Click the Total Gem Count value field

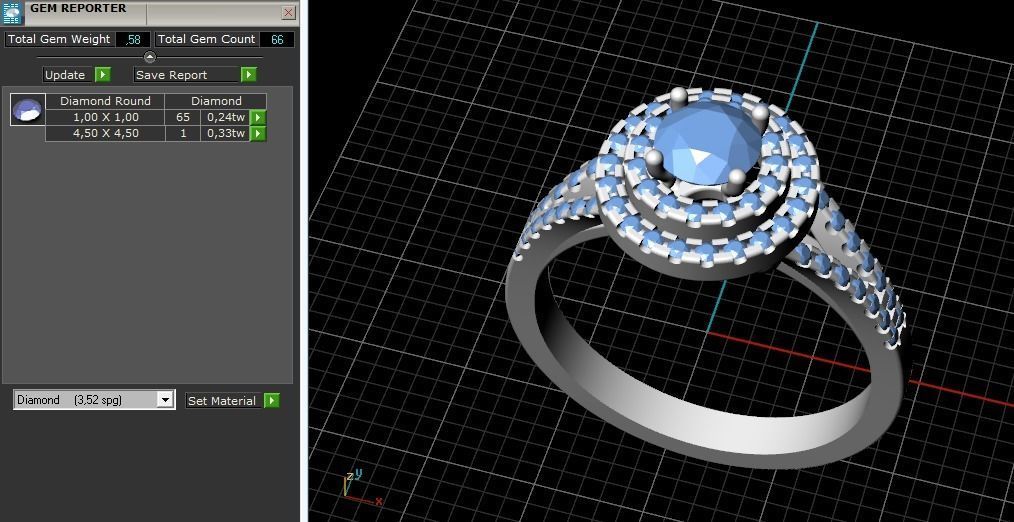[277, 39]
